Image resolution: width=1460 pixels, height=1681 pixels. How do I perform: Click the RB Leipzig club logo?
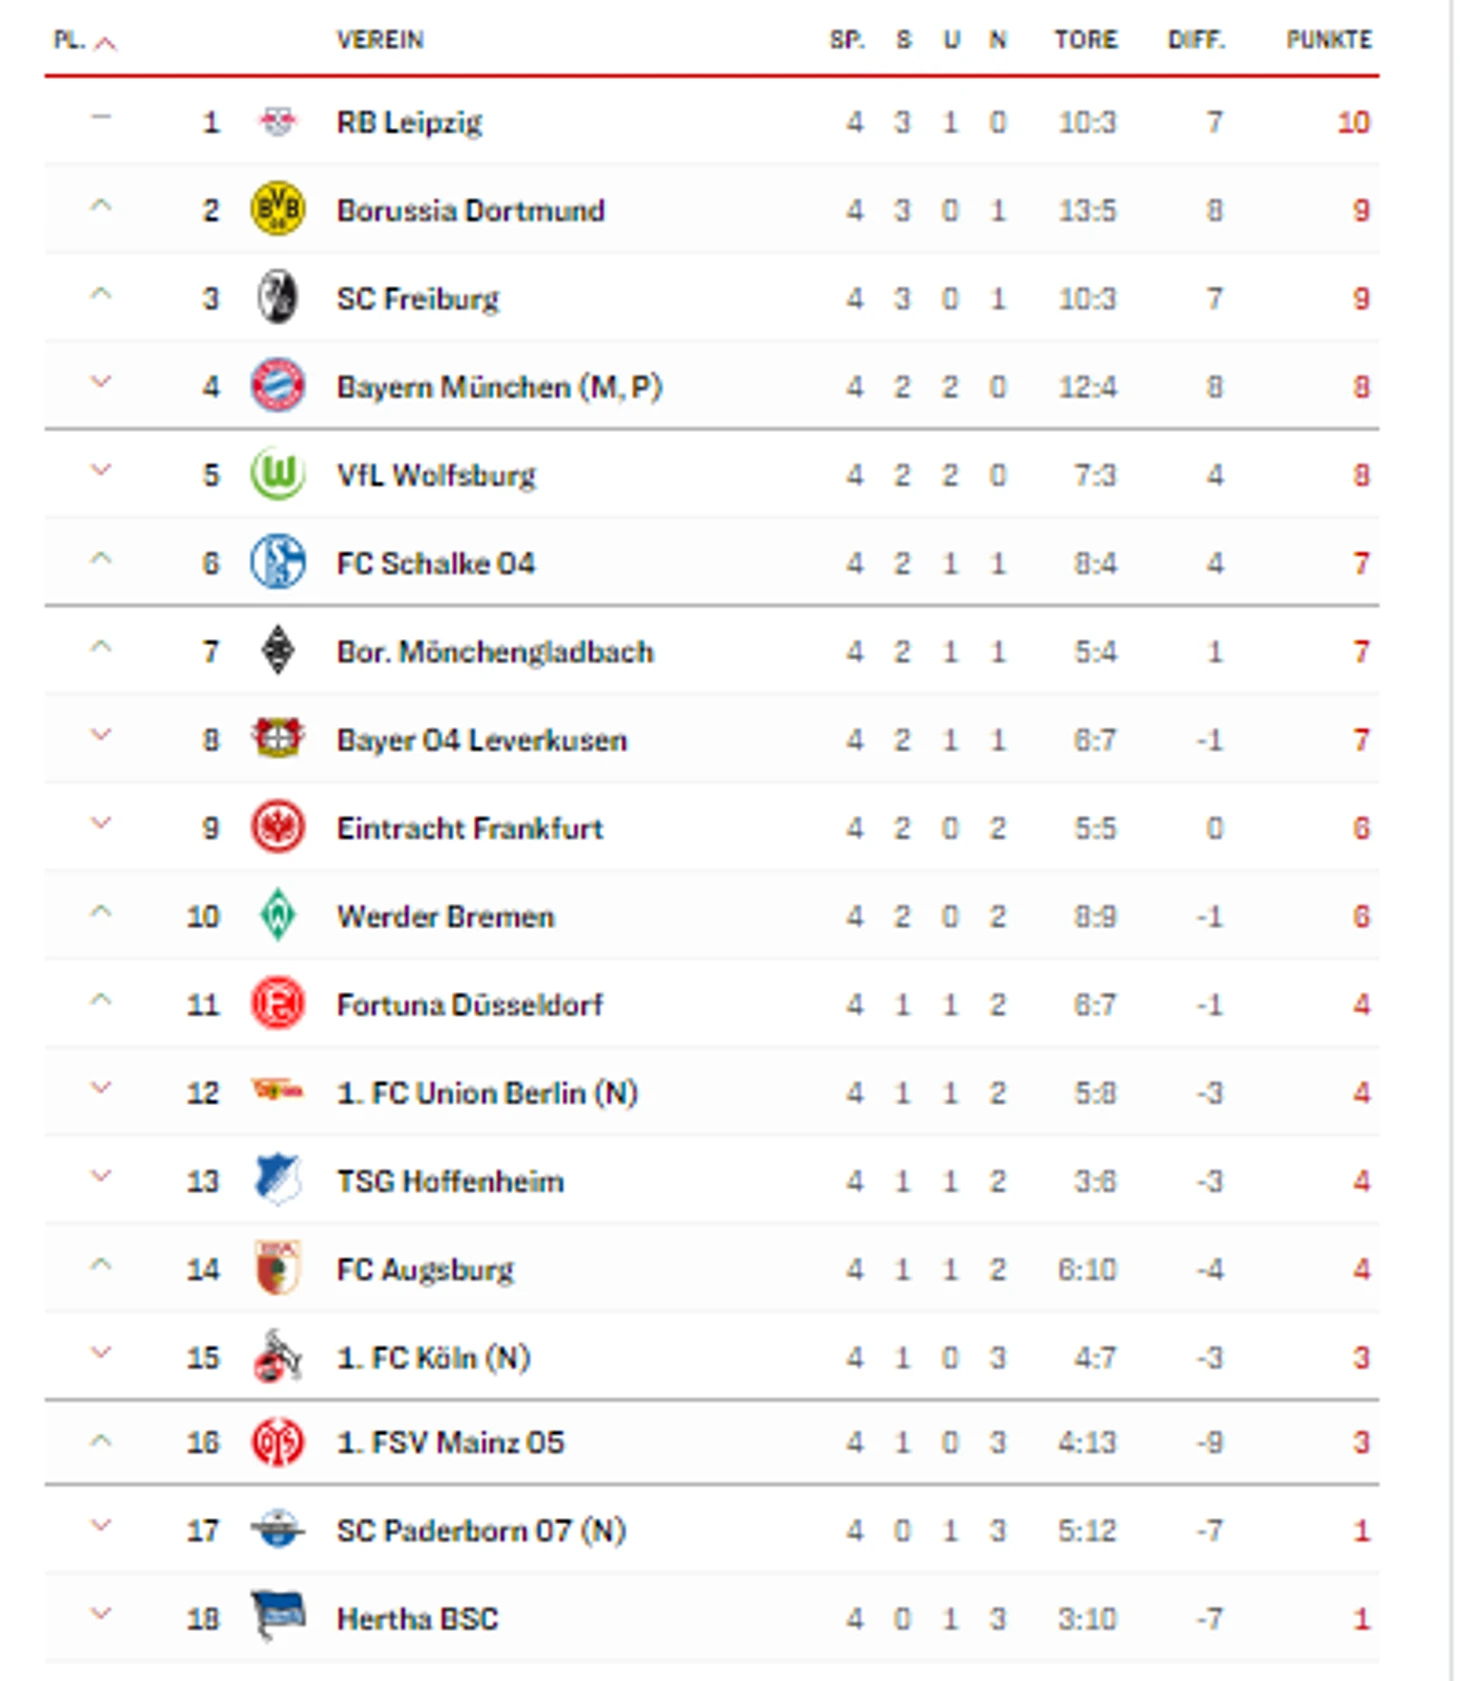pos(278,122)
